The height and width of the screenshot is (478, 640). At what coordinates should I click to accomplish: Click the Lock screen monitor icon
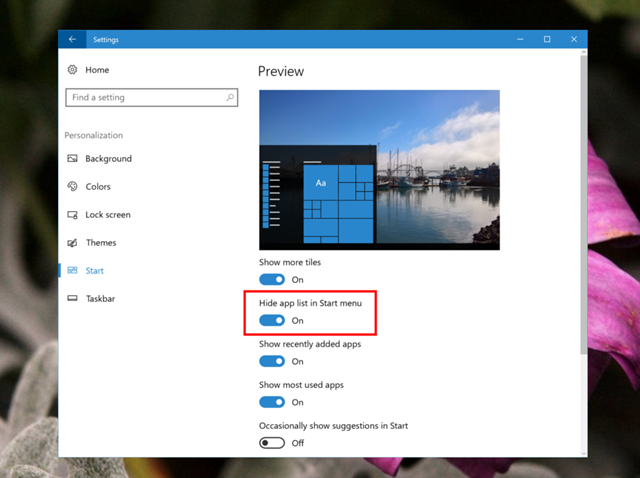coord(72,215)
